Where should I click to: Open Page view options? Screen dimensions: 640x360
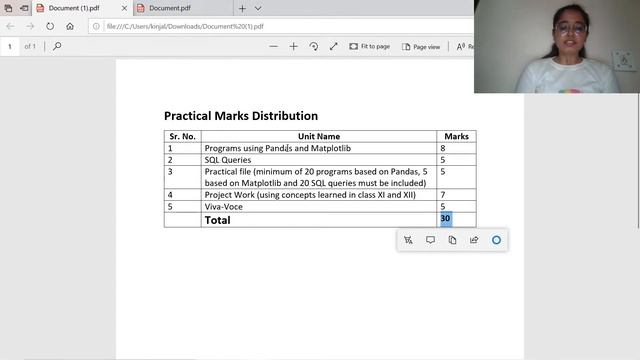click(421, 47)
